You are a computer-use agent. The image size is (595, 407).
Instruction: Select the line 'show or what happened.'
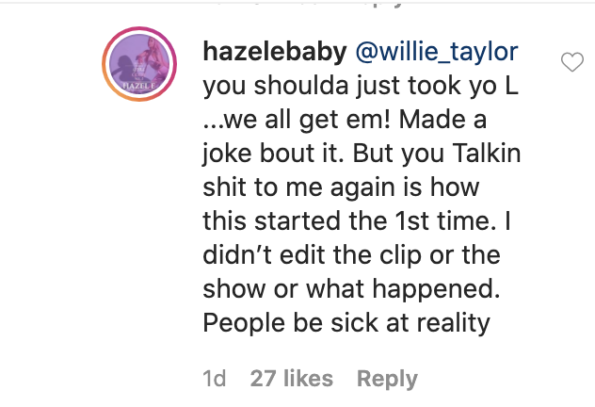pyautogui.click(x=351, y=289)
